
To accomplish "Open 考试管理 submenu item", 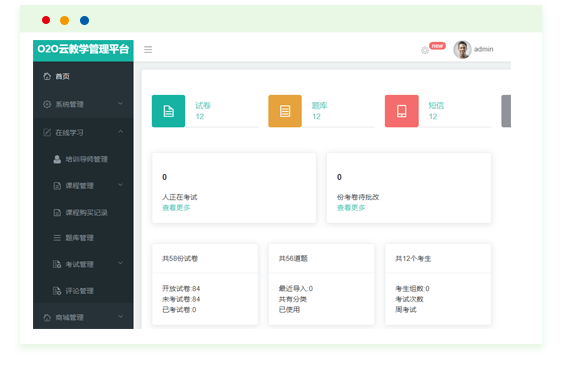I will pos(80,264).
